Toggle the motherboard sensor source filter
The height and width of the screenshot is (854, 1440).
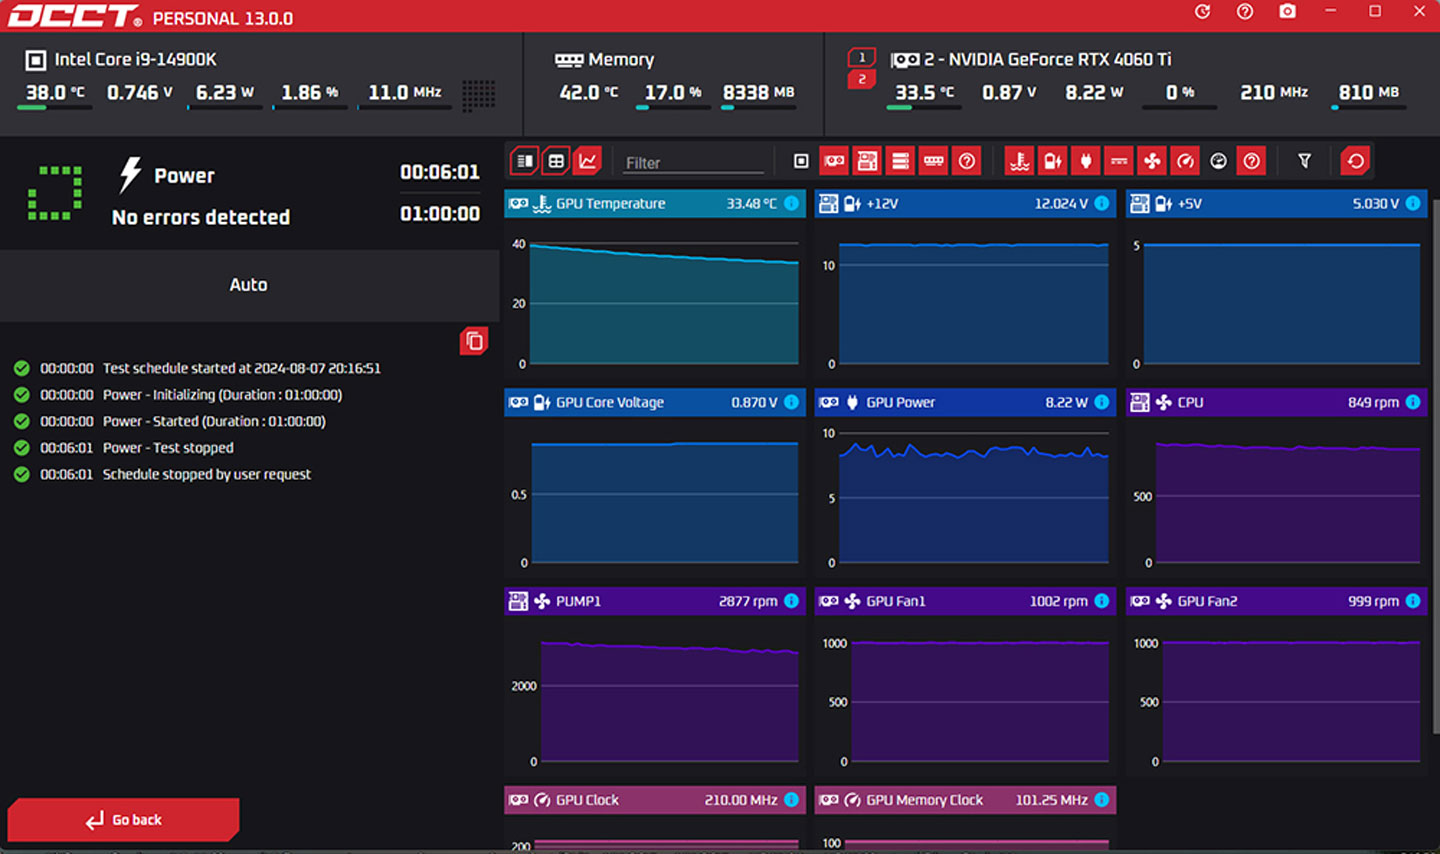coord(867,161)
